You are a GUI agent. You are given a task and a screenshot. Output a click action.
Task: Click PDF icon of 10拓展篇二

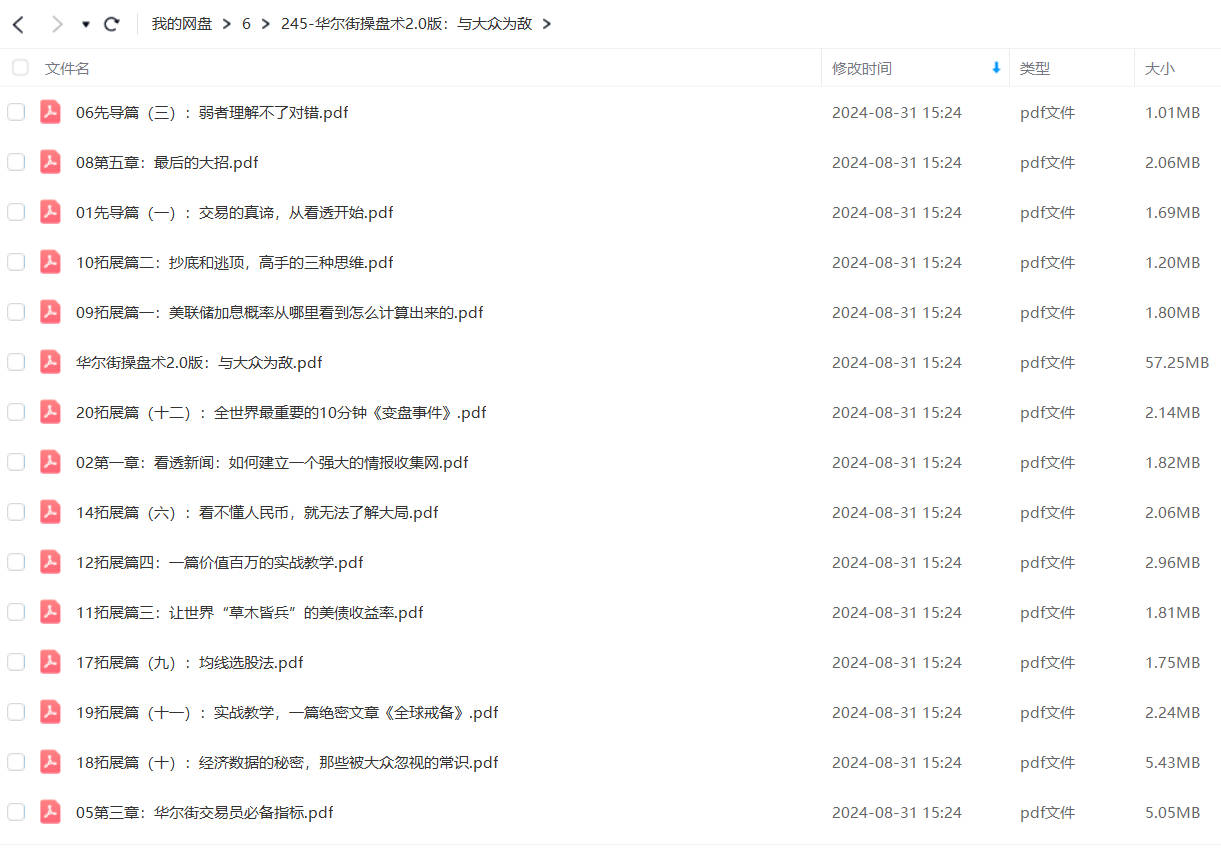pyautogui.click(x=50, y=262)
